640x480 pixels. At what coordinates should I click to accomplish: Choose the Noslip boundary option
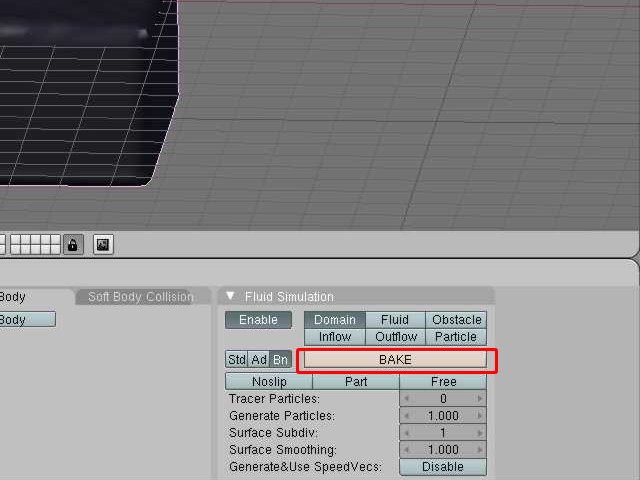click(x=269, y=382)
